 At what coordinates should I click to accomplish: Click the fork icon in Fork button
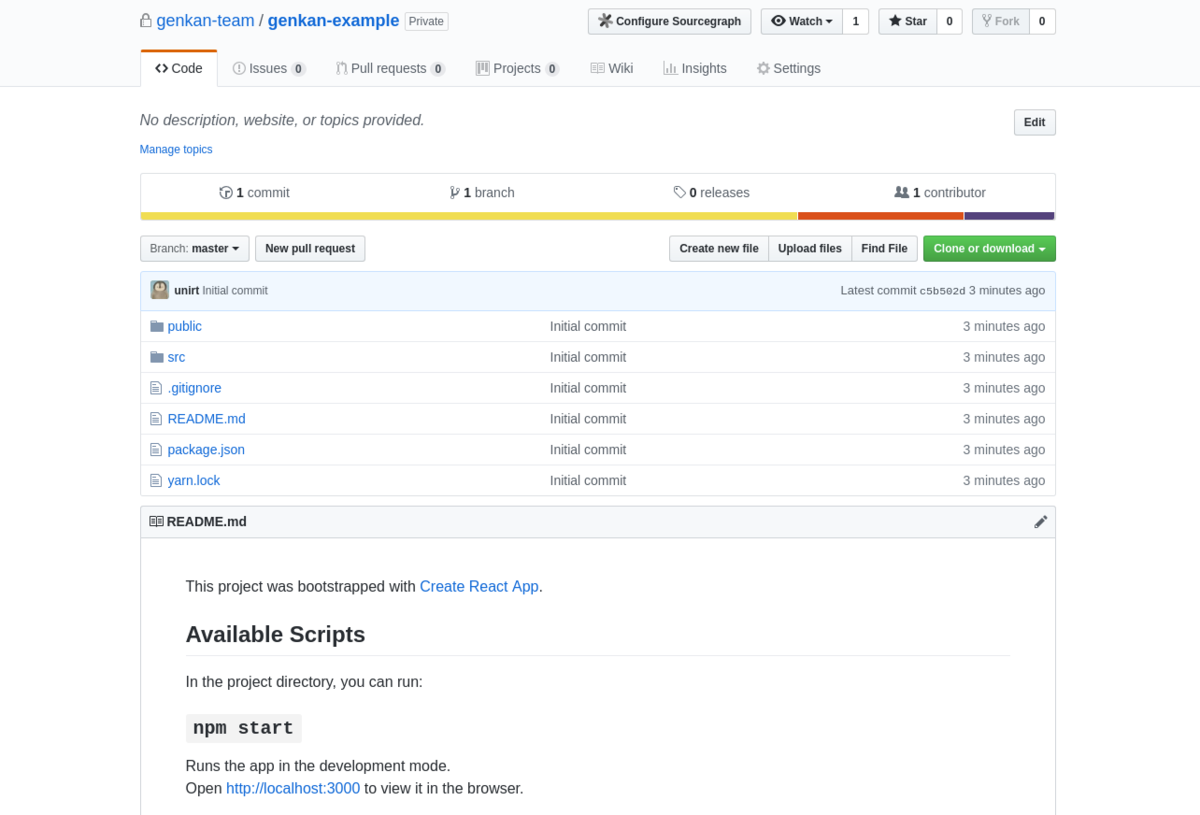pos(987,21)
